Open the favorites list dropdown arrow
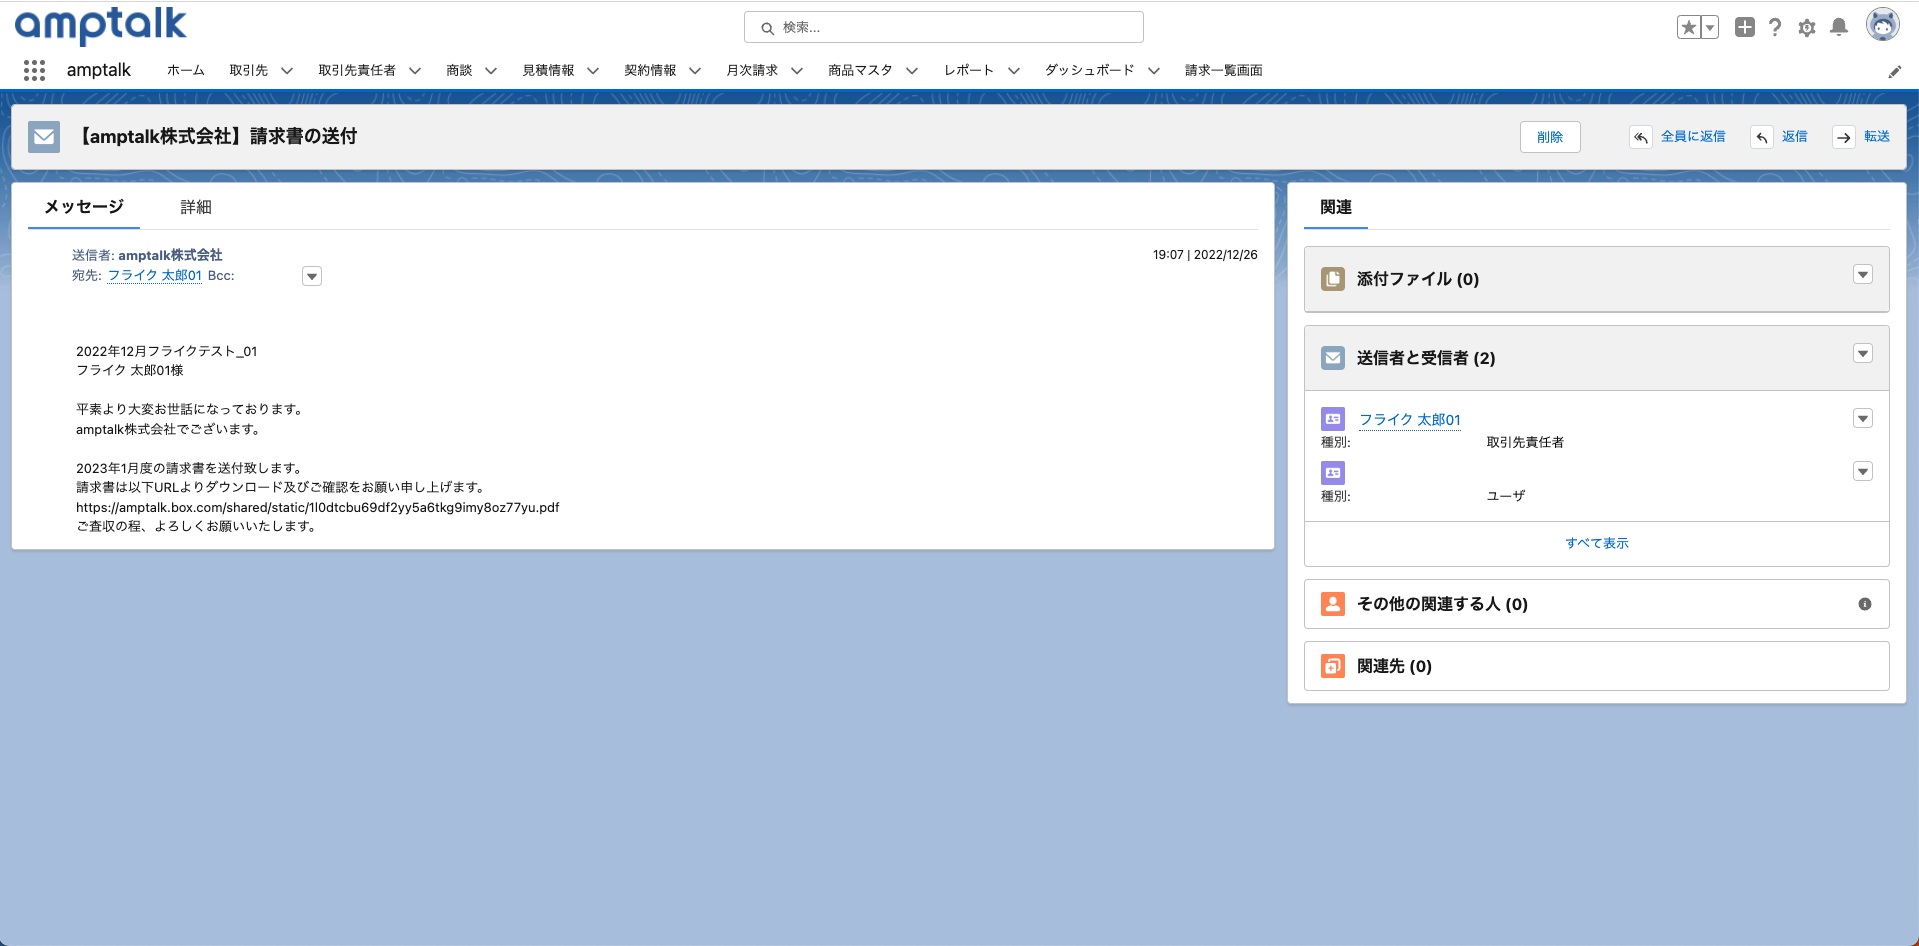 click(x=1710, y=28)
